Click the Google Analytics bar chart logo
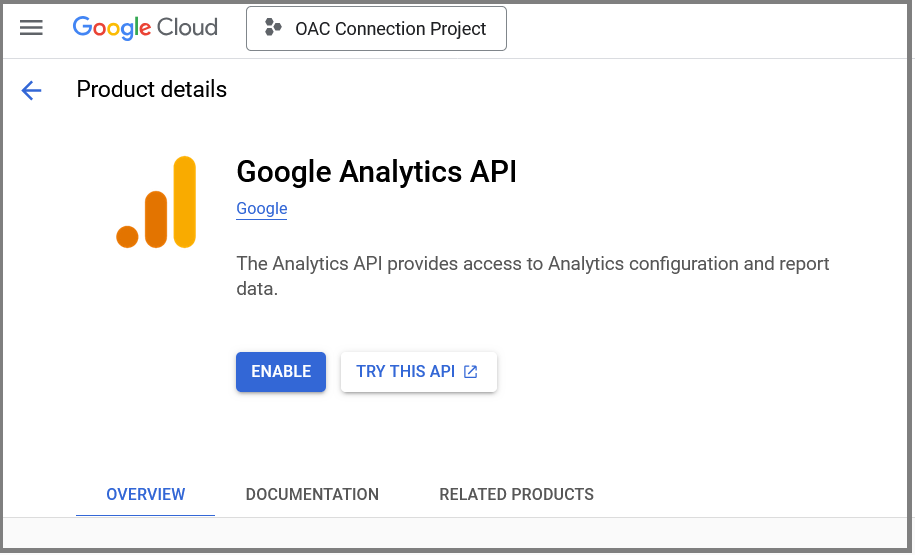Viewport: 915px width, 555px height. point(156,202)
